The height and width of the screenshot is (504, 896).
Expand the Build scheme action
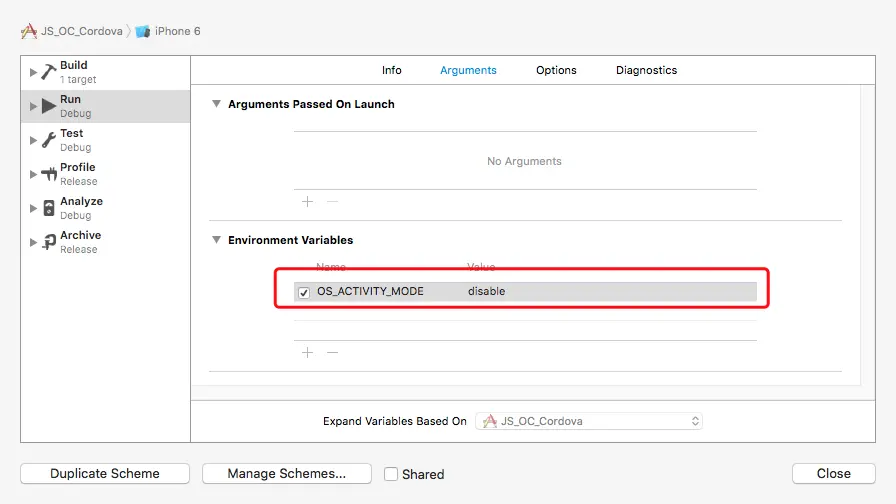tap(33, 72)
